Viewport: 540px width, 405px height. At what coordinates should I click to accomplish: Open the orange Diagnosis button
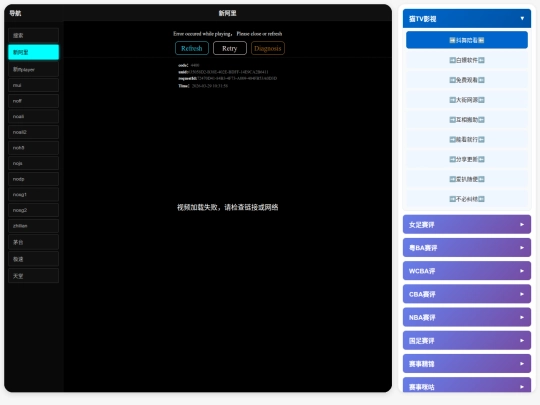point(268,48)
